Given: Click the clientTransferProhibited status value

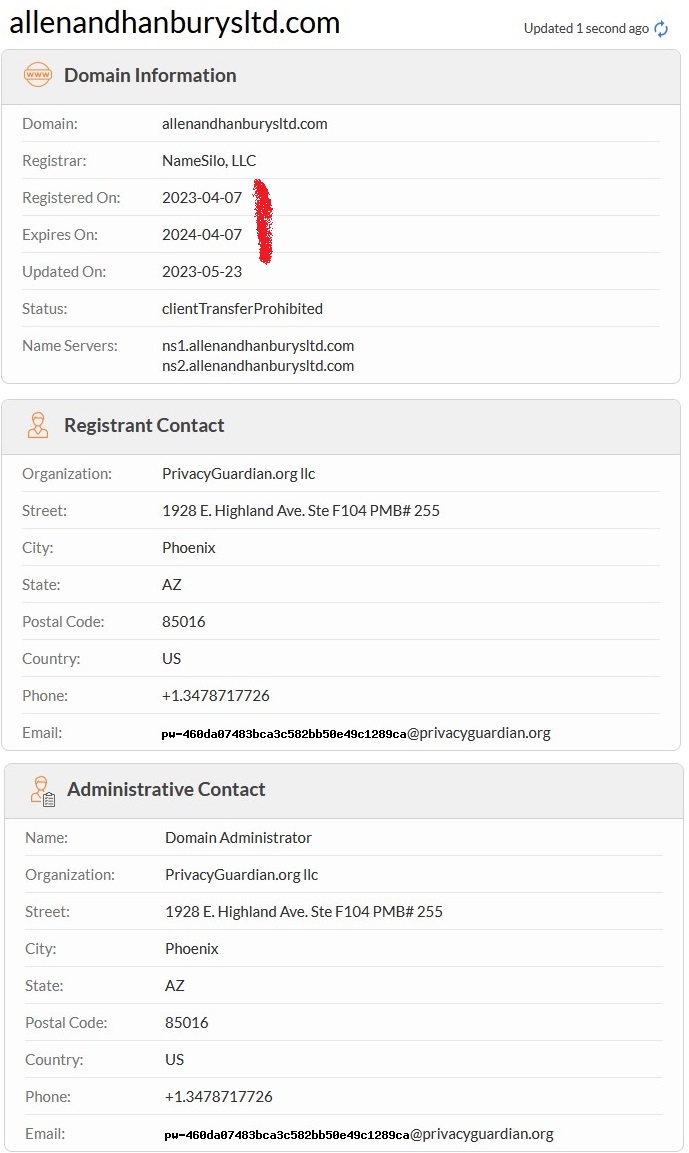Looking at the screenshot, I should [x=242, y=309].
